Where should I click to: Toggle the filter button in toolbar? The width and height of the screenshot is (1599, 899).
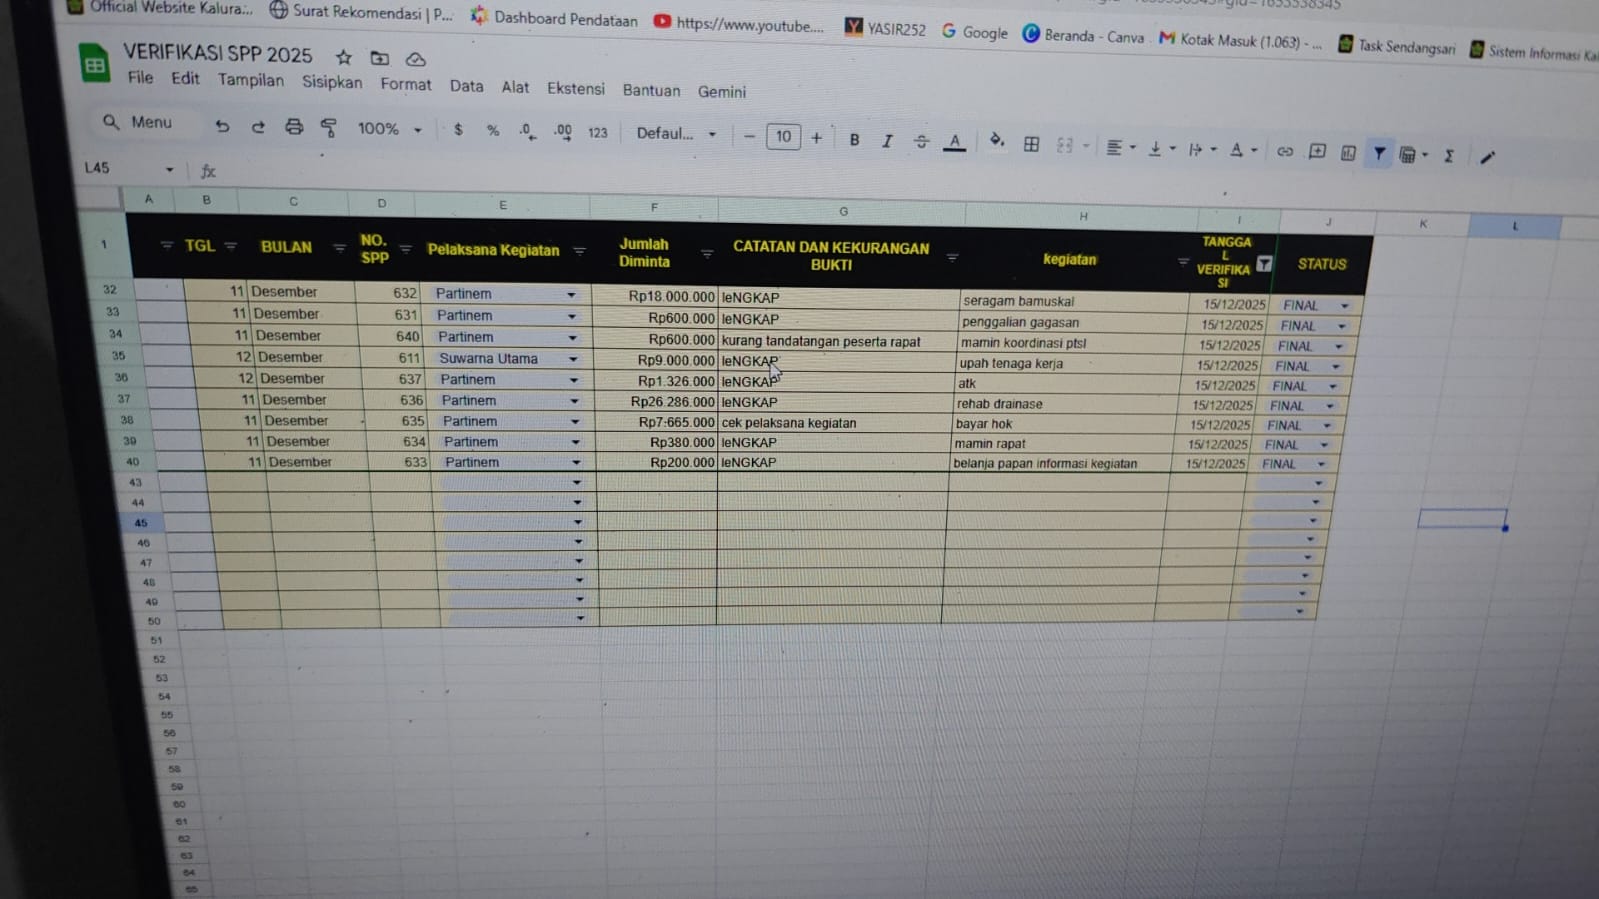point(1379,154)
